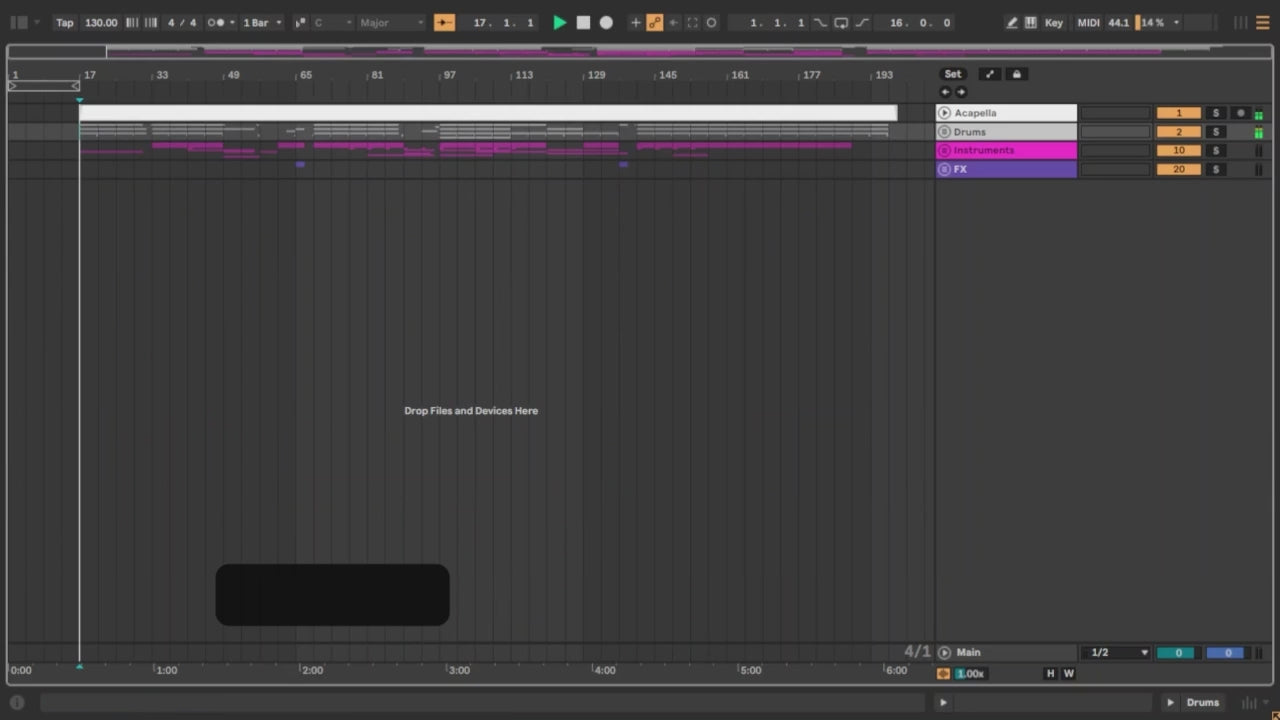Enable Draw Mode pencil icon
The width and height of the screenshot is (1280, 720).
1012,22
